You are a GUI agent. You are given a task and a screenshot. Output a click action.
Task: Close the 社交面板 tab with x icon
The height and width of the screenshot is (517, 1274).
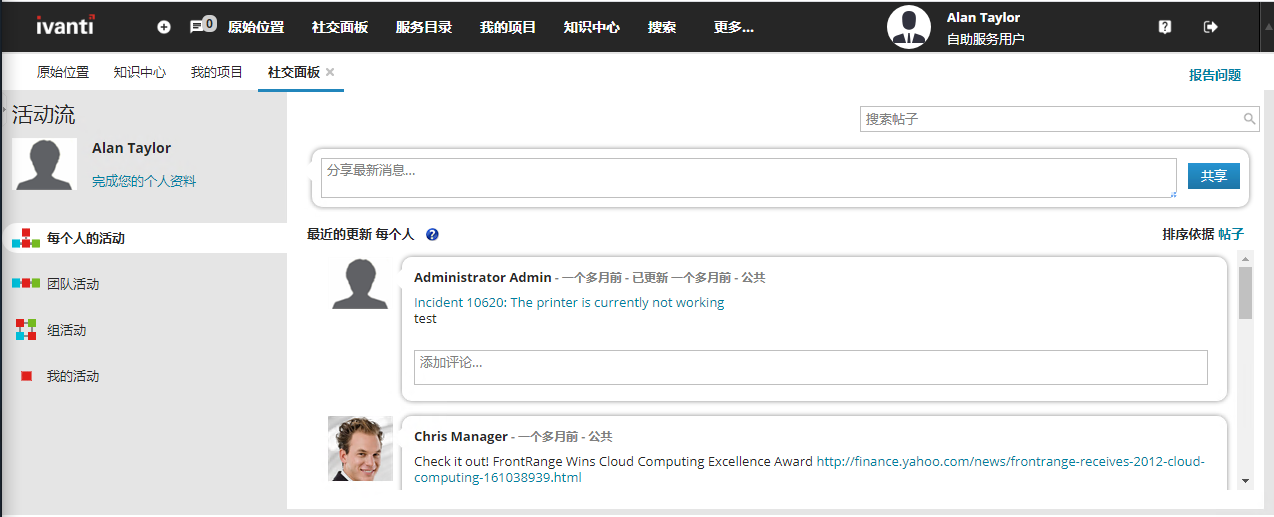click(x=330, y=72)
